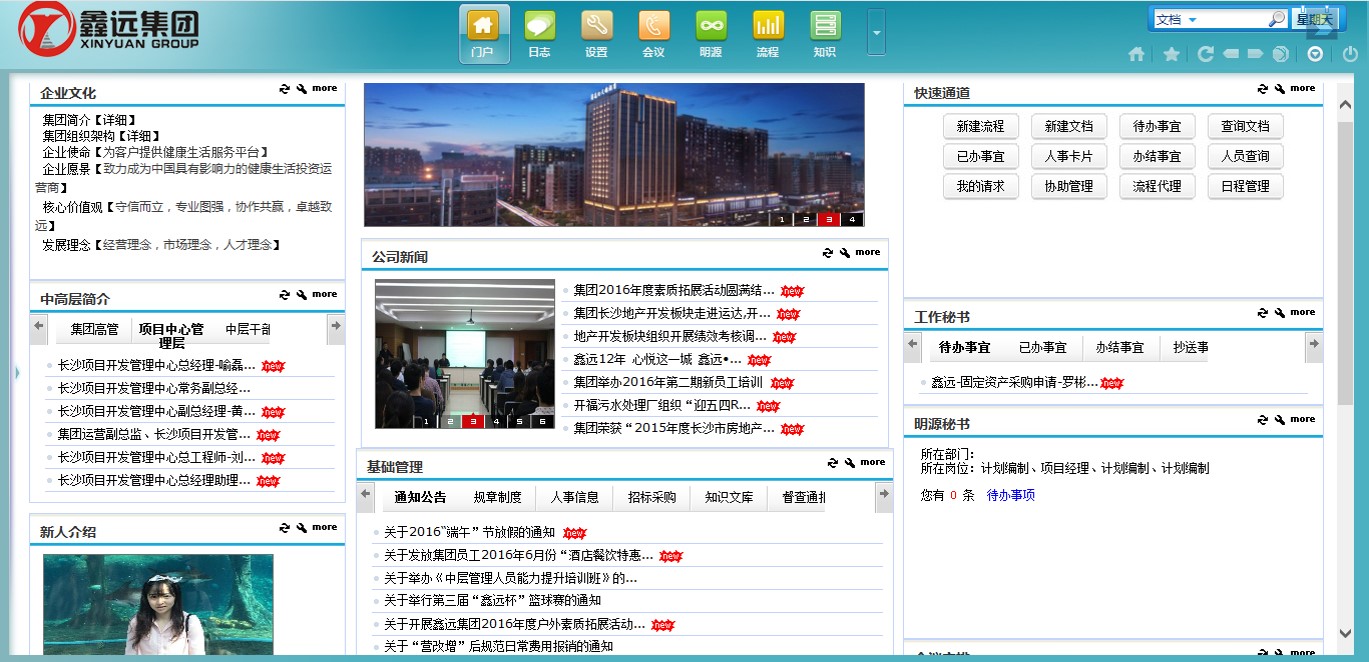1369x662 pixels.
Task: Click the 新建流程 button
Action: click(980, 126)
